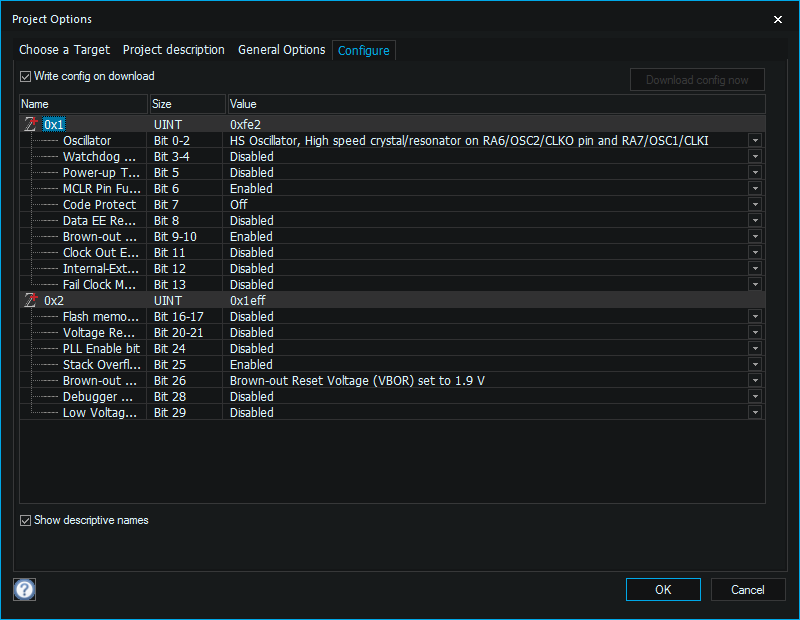
Task: Open the Power-up Timer value dropdown
Action: [756, 172]
